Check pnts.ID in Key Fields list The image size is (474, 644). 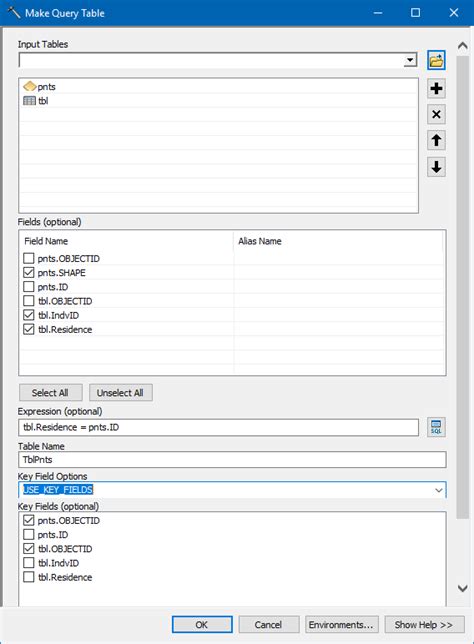(x=29, y=535)
